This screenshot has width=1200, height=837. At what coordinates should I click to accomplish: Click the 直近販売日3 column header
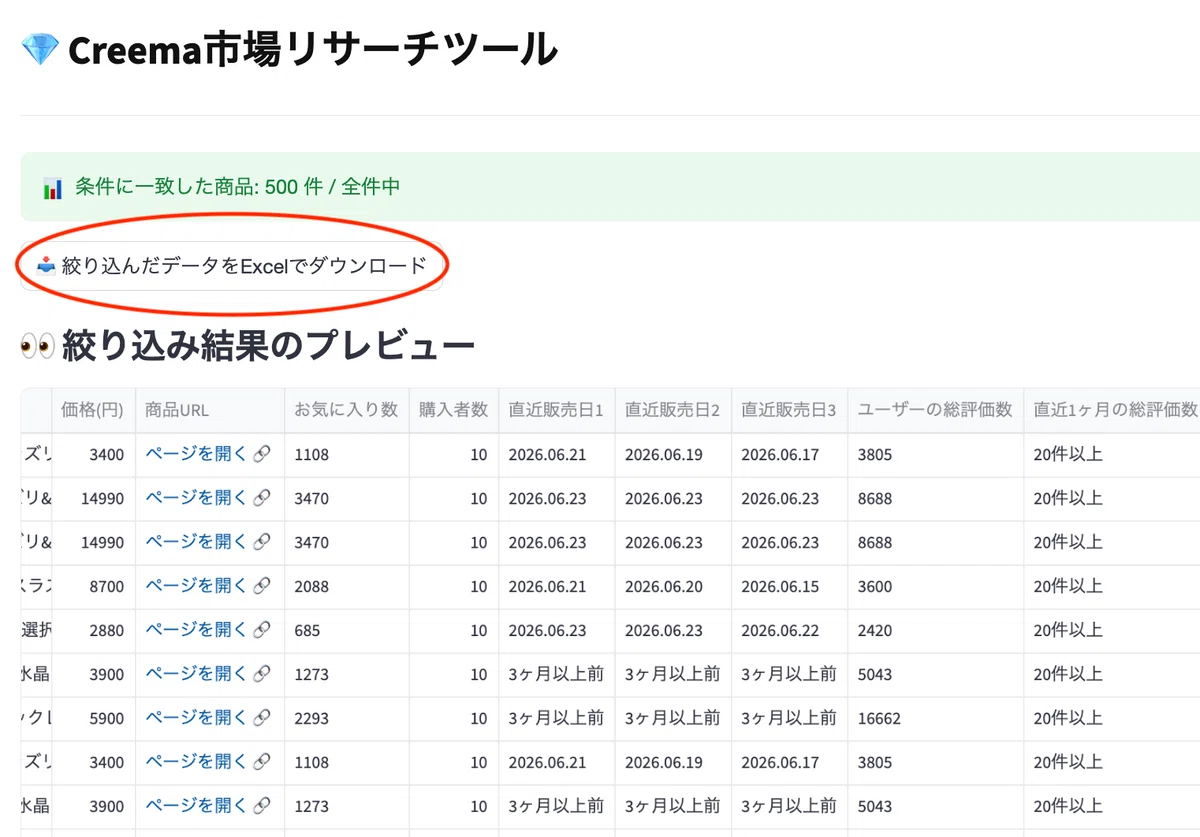pyautogui.click(x=789, y=410)
